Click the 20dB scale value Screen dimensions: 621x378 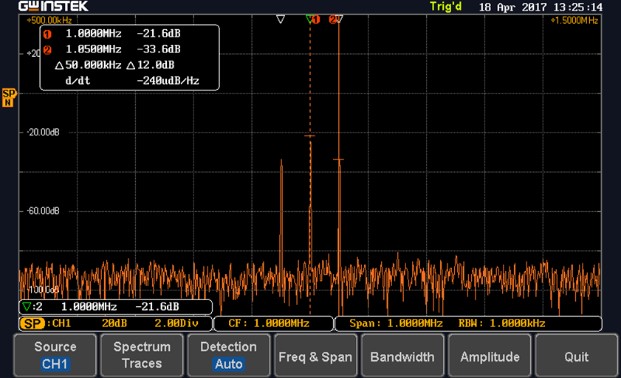[114, 323]
